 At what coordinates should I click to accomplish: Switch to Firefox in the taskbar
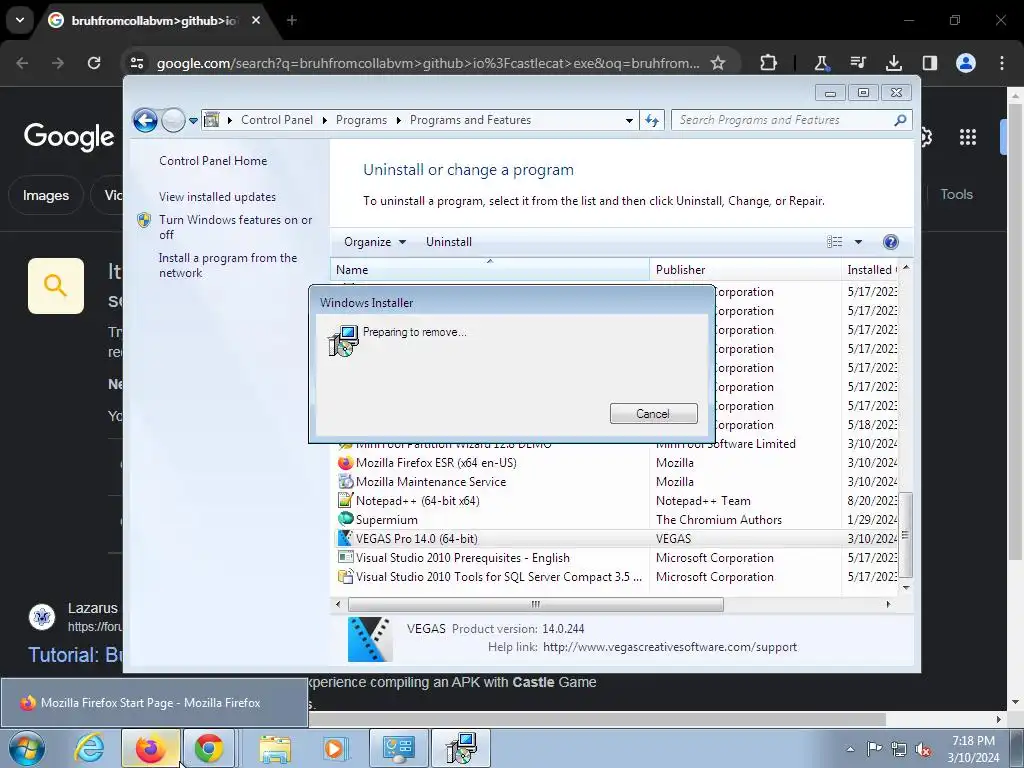(x=150, y=748)
